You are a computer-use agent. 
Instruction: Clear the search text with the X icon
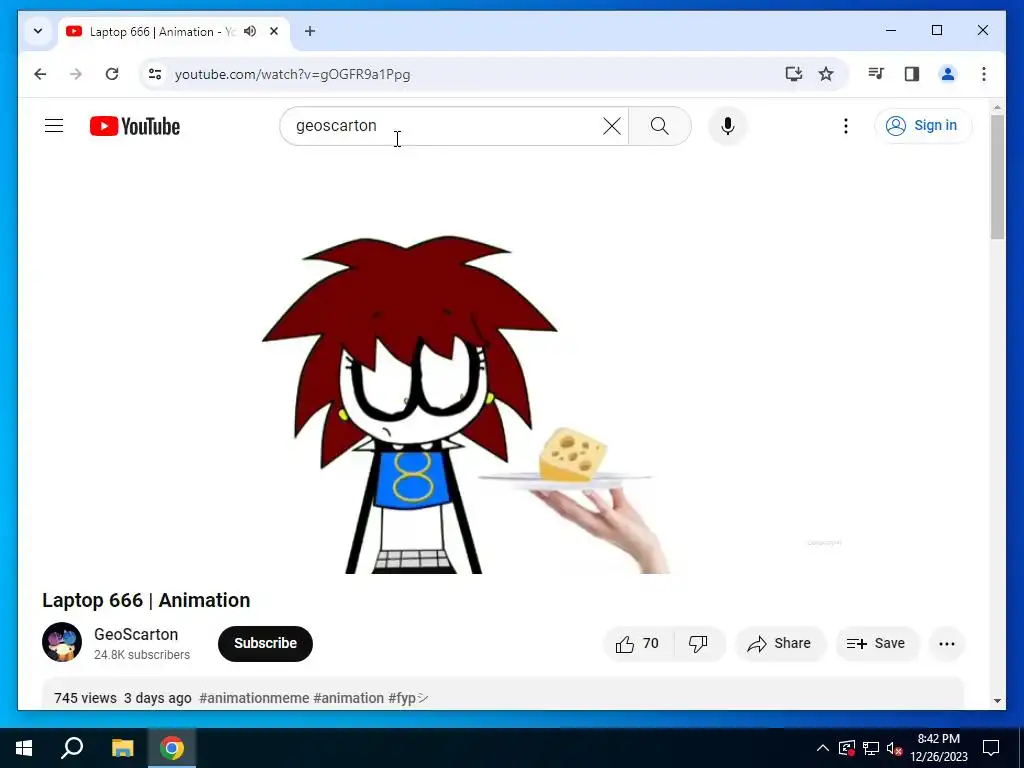612,126
